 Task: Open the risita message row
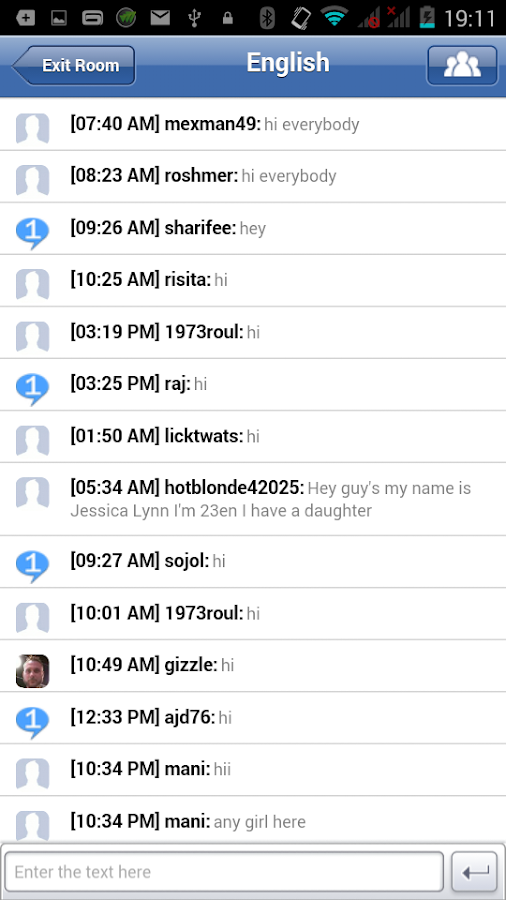253,280
